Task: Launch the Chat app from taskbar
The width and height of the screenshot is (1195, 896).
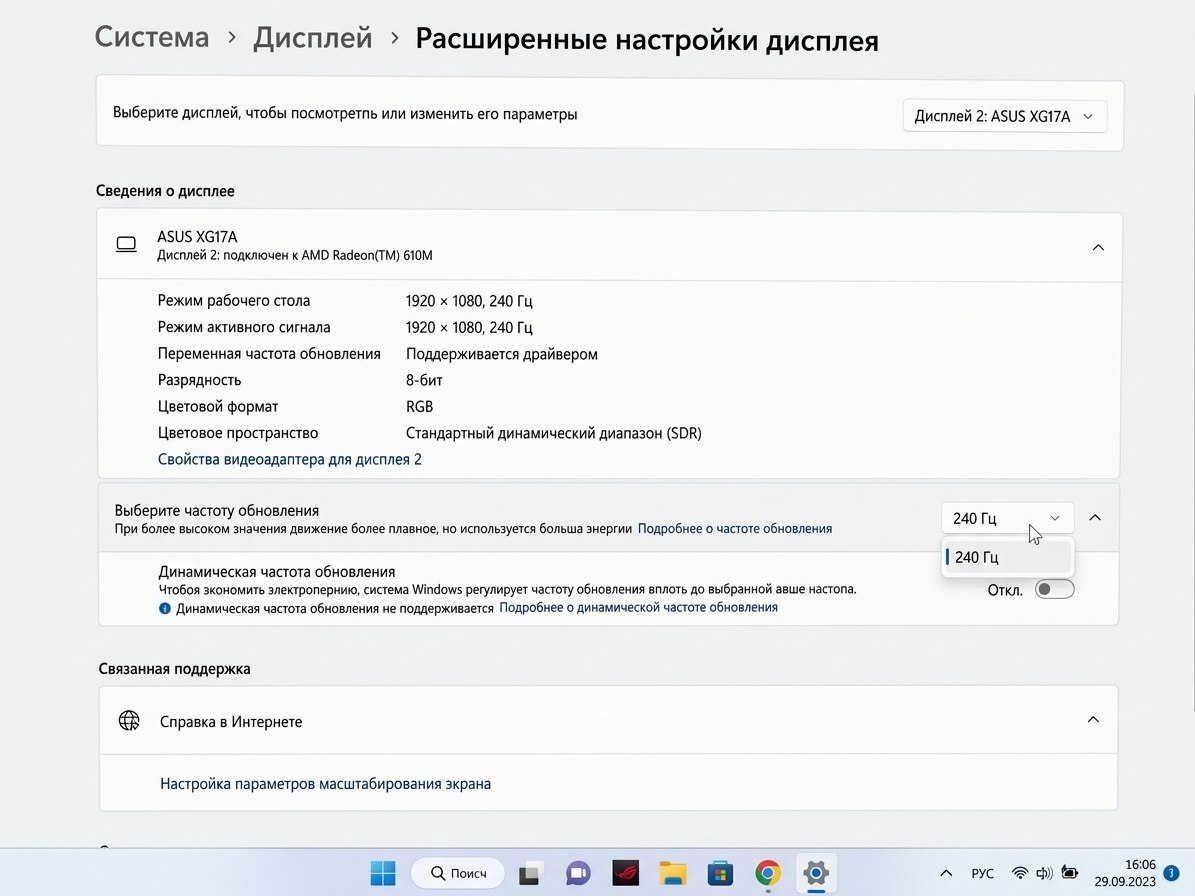Action: point(578,873)
